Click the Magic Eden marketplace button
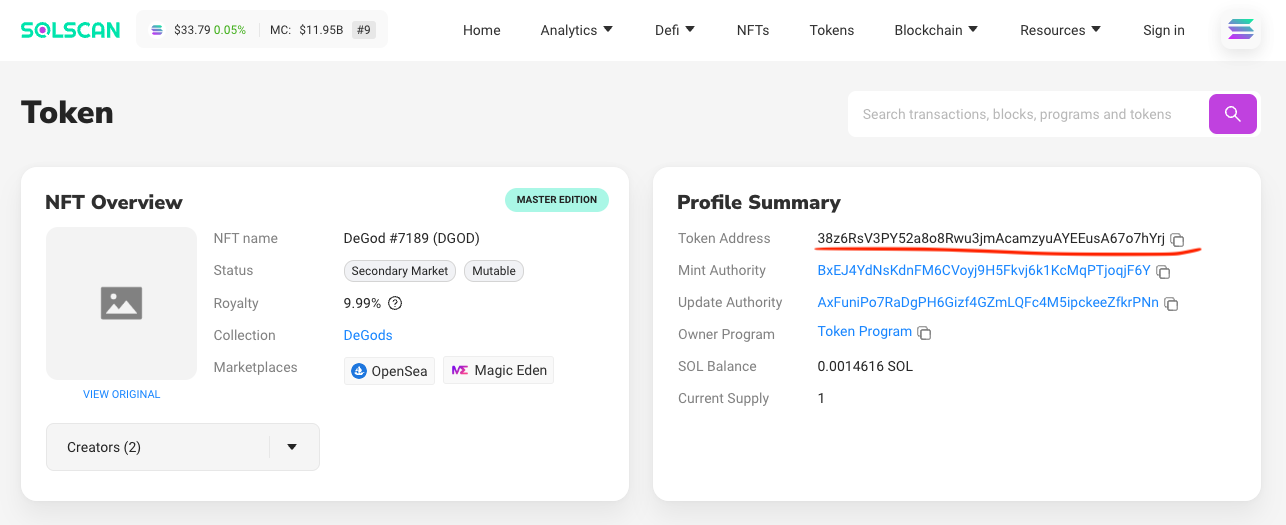 (498, 370)
